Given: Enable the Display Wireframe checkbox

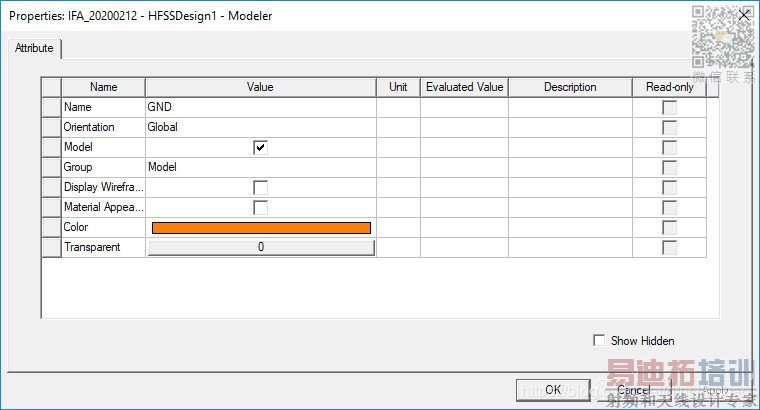Looking at the screenshot, I should click(x=260, y=187).
